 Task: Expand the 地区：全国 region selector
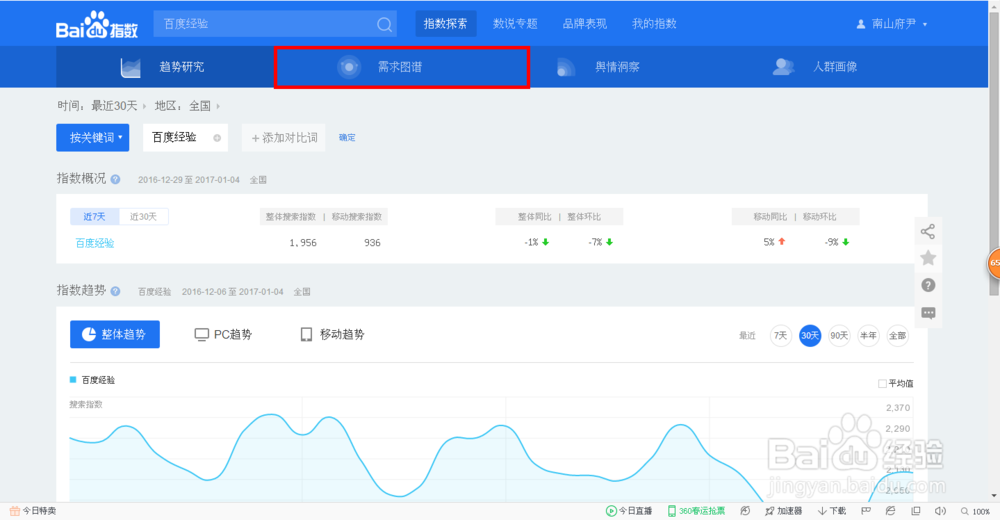(187, 106)
